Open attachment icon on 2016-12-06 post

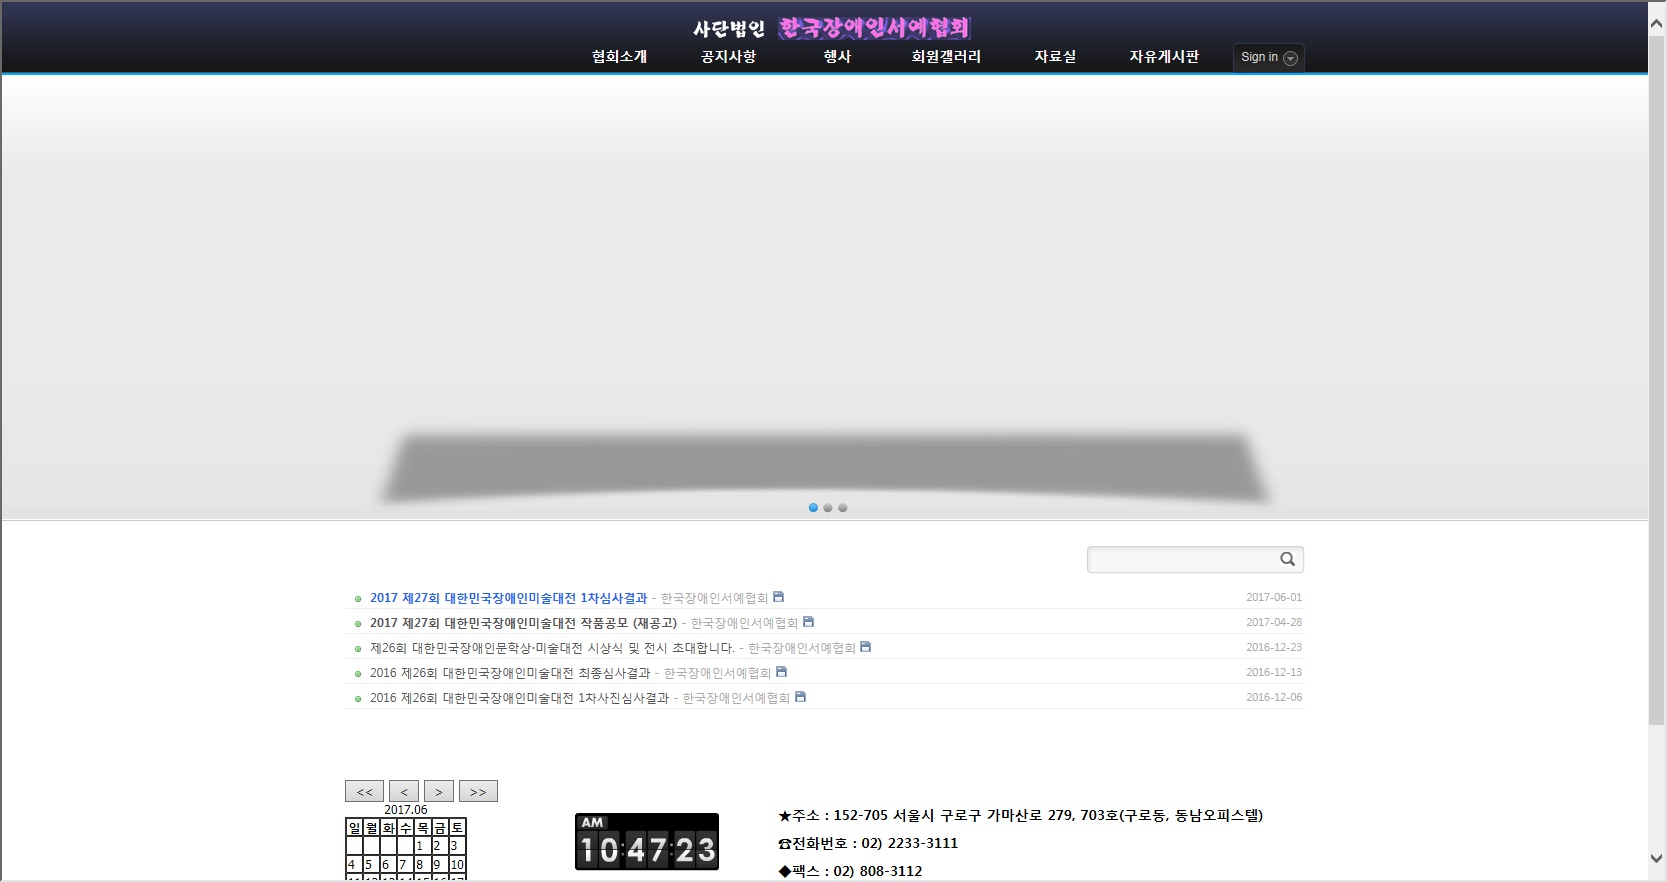point(800,697)
